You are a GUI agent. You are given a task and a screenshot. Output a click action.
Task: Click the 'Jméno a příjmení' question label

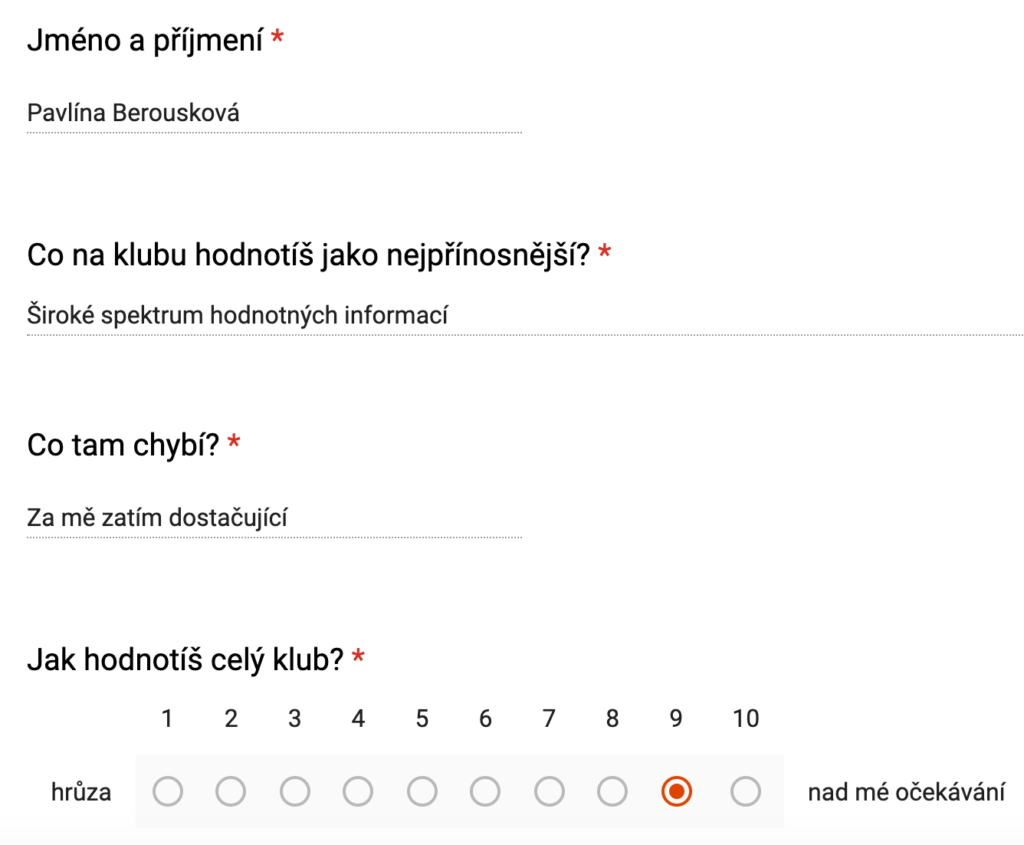pyautogui.click(x=145, y=40)
